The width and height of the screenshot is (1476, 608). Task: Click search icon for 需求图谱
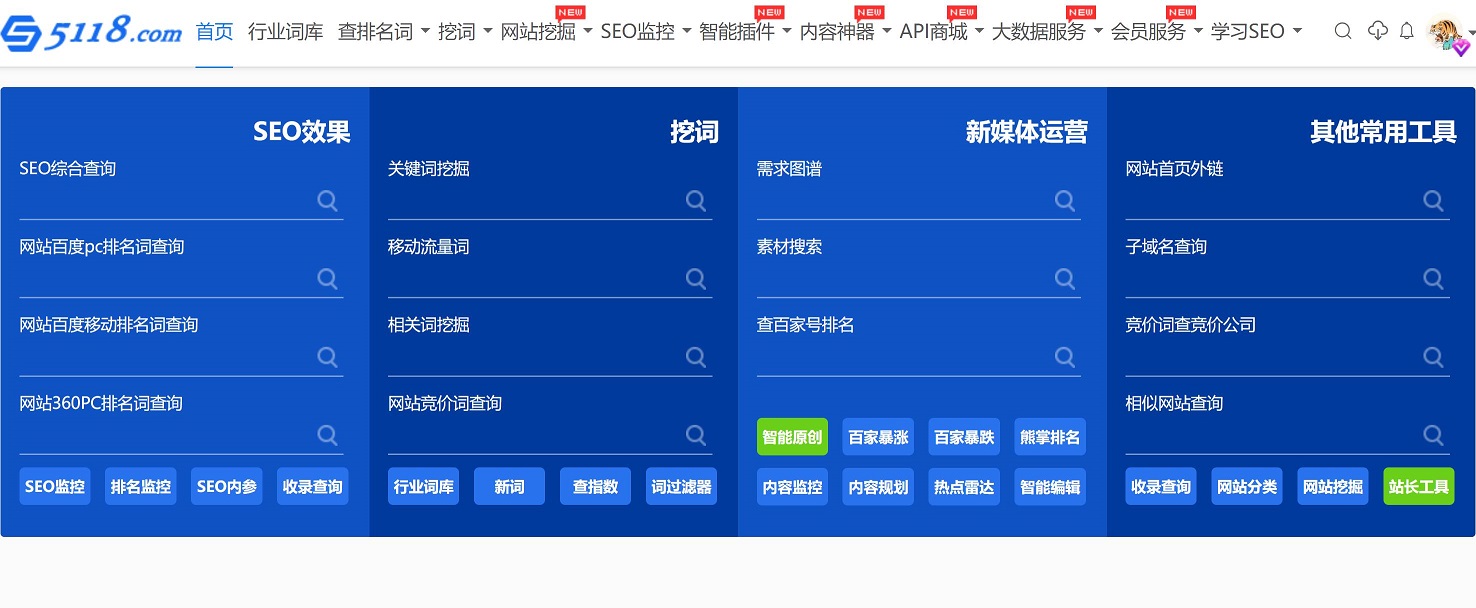pyautogui.click(x=1065, y=201)
